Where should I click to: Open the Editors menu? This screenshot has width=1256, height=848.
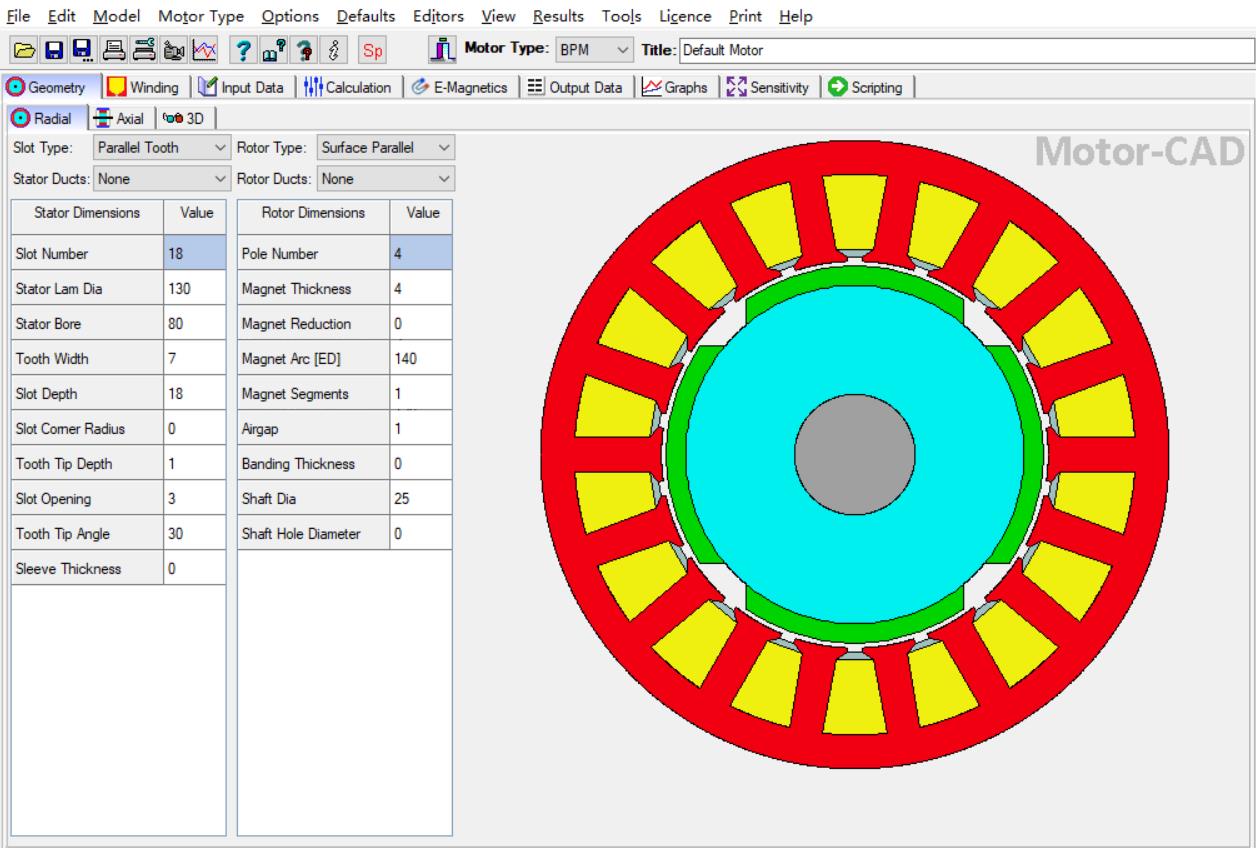[x=438, y=16]
